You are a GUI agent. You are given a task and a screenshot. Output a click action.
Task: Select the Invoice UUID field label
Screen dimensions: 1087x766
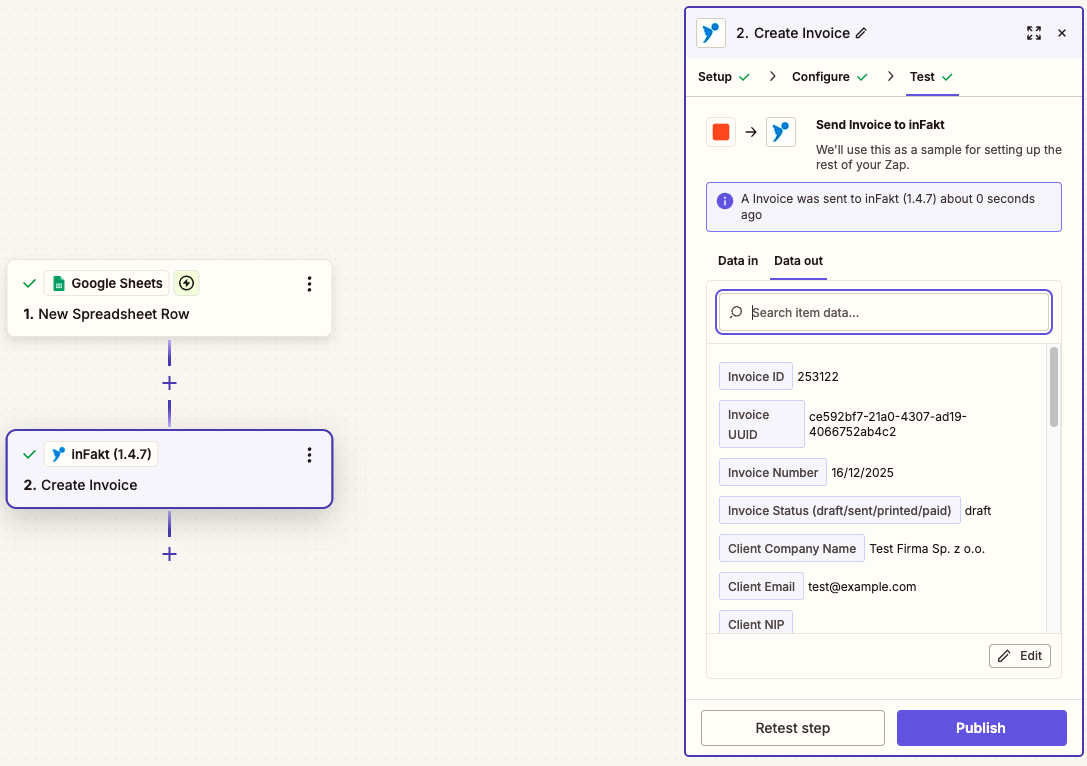(x=761, y=424)
